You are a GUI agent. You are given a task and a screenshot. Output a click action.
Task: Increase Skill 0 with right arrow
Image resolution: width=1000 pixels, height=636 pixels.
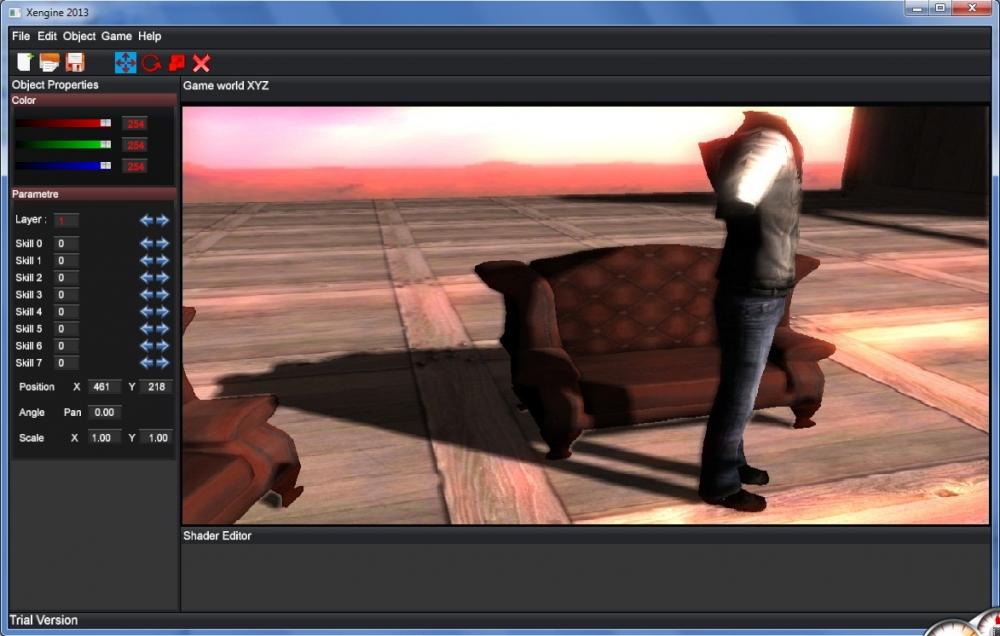(163, 243)
